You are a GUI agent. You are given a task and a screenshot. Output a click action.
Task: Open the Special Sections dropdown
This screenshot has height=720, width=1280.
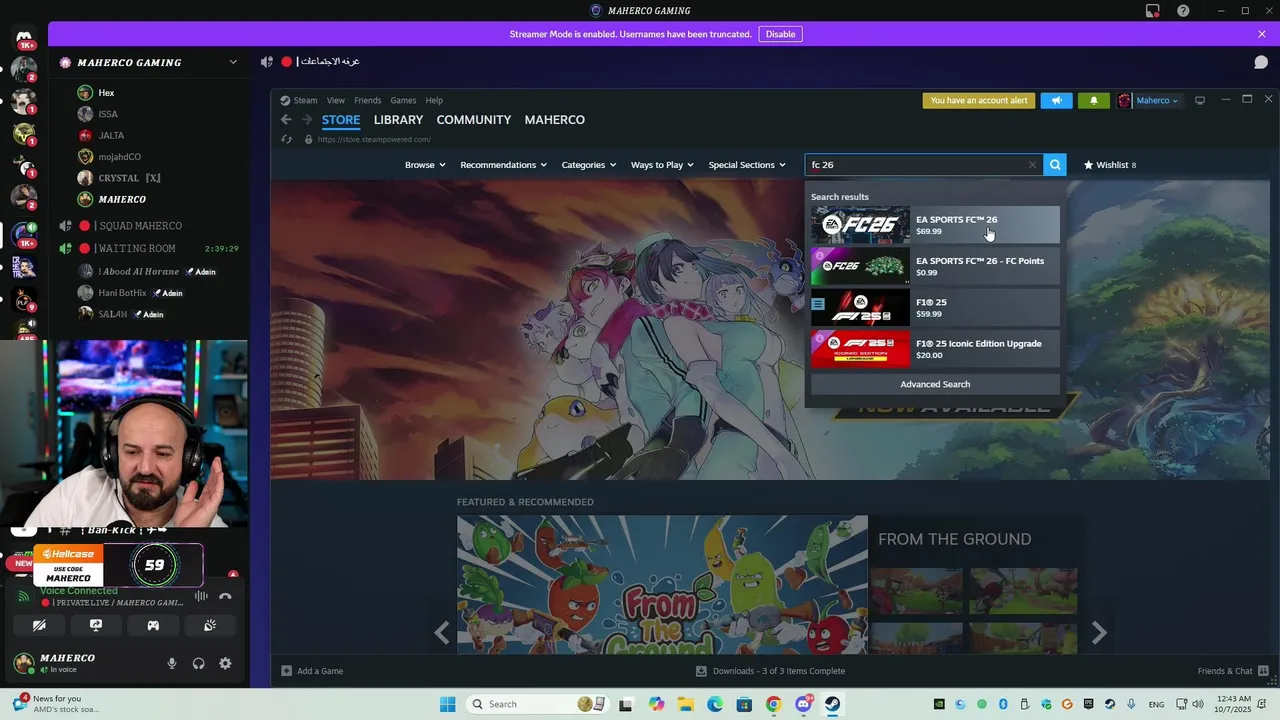747,165
